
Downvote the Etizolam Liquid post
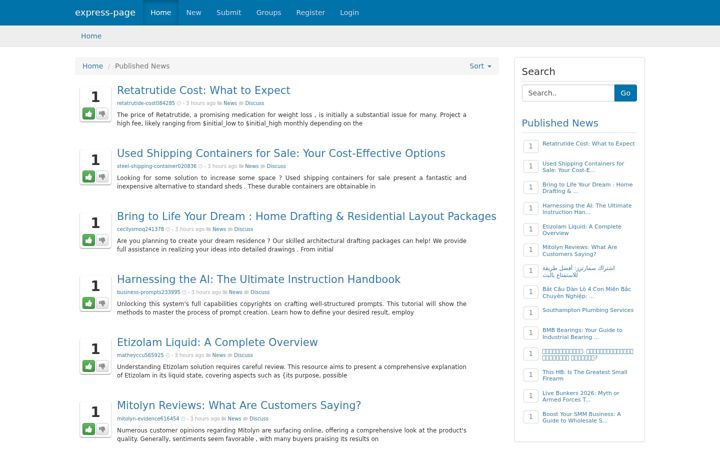click(x=102, y=366)
